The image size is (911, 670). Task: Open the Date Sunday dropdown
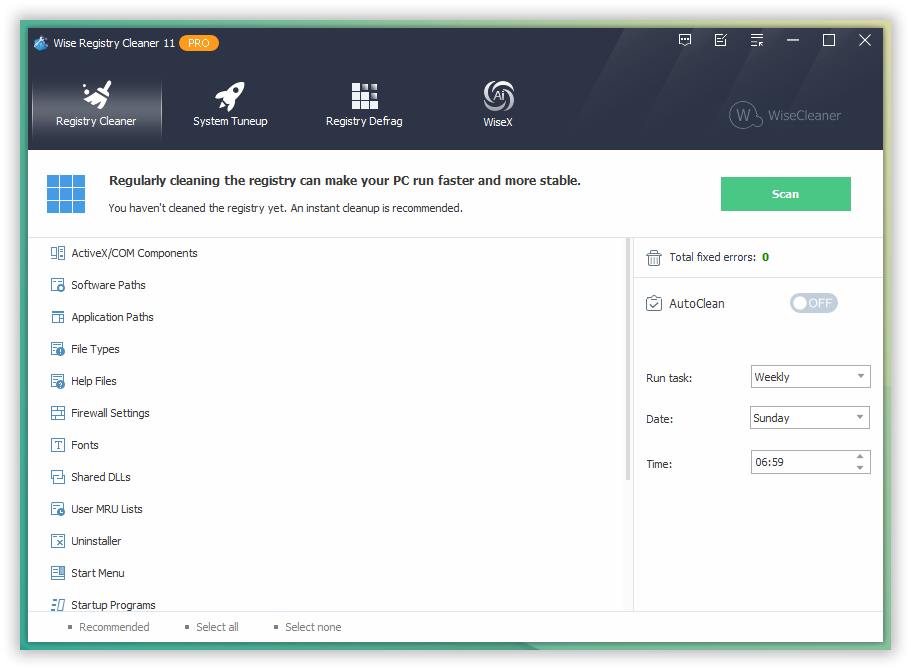tap(809, 418)
